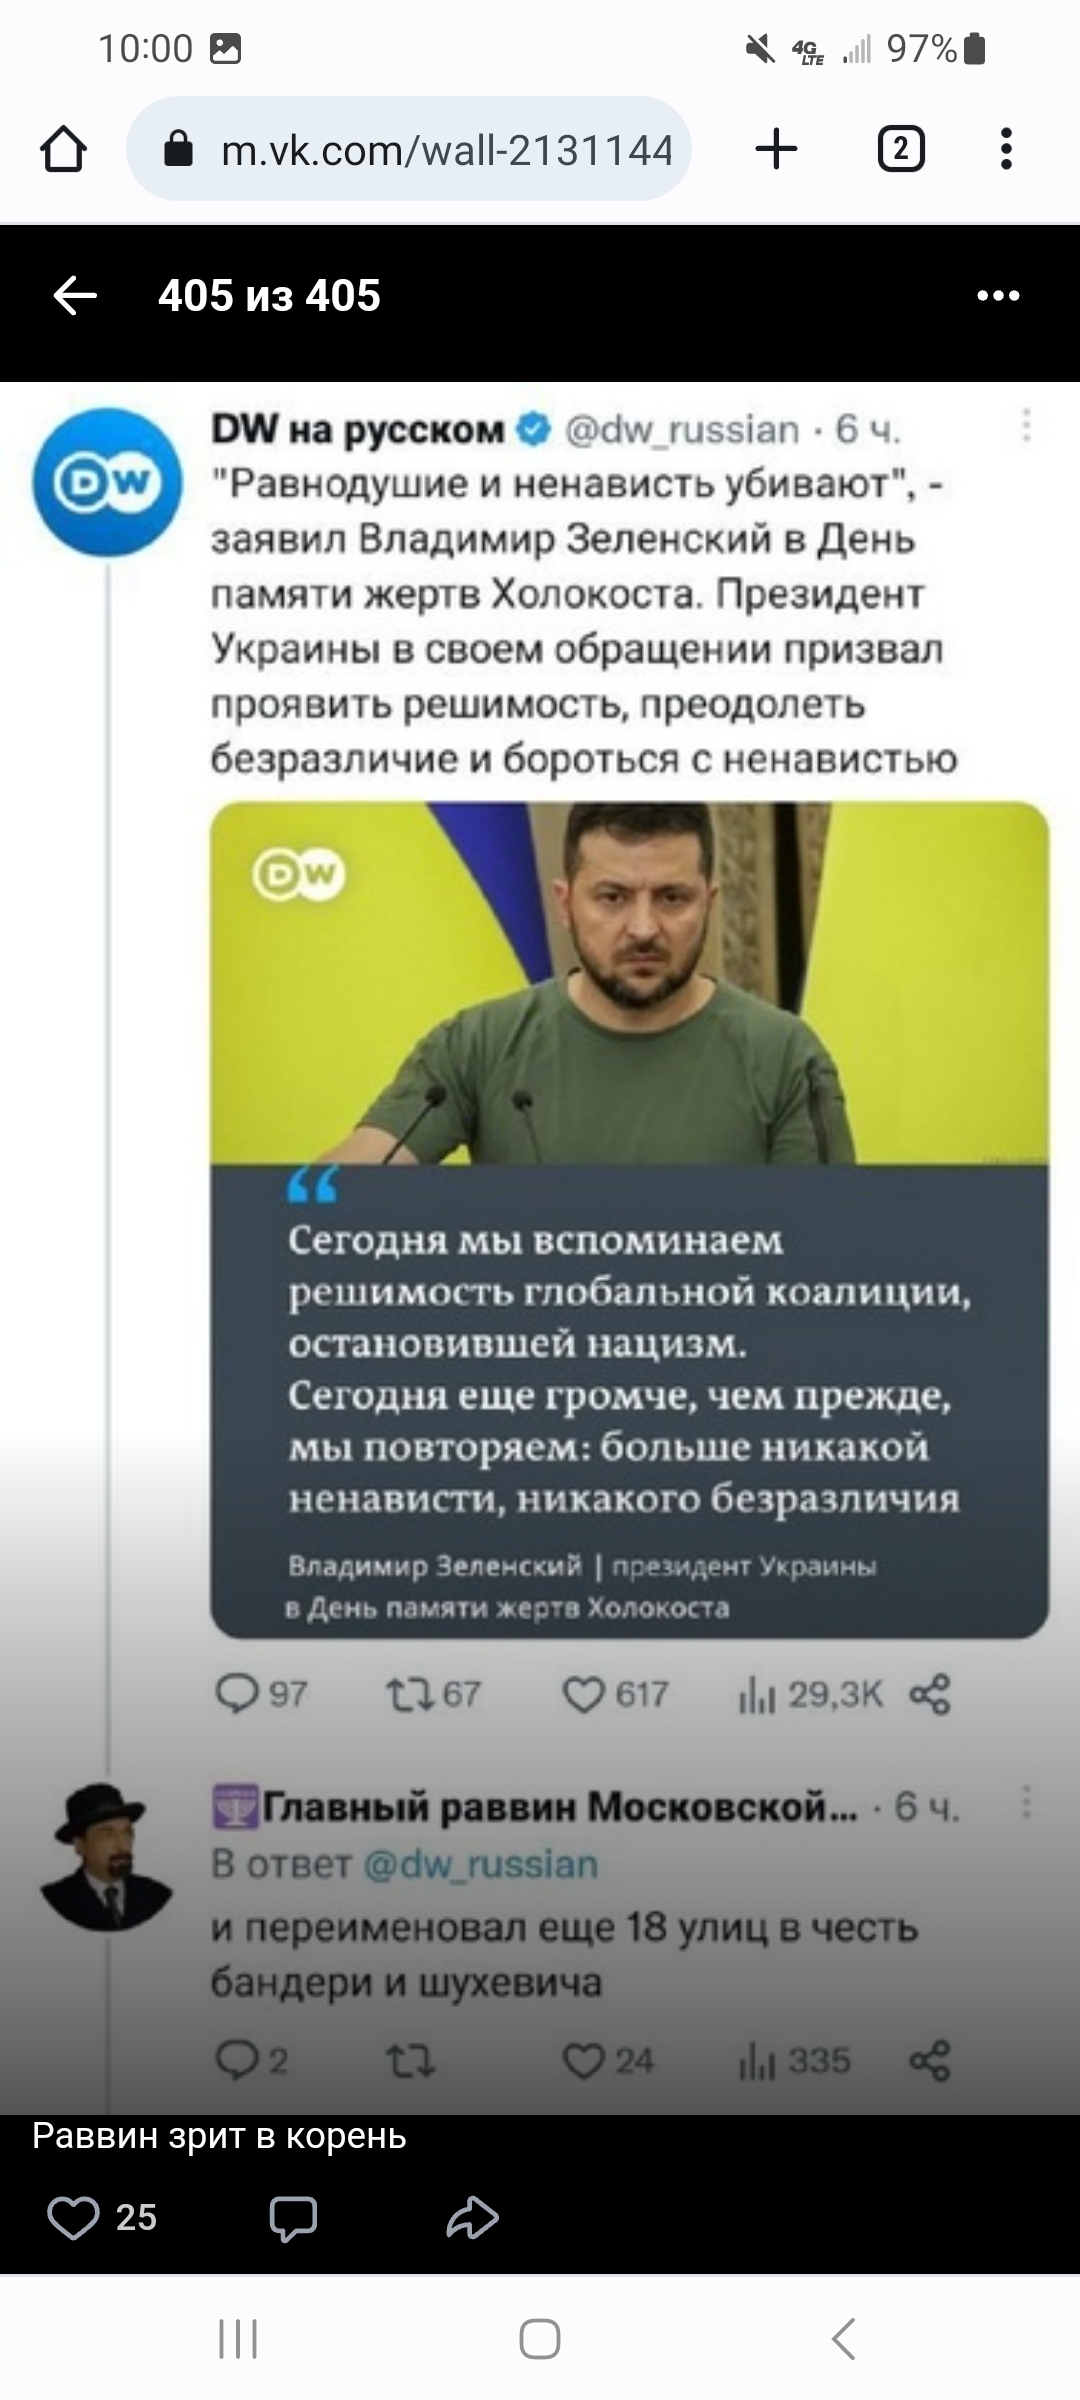Open the photo viewer more options menu
The height and width of the screenshot is (2400, 1080).
998,296
